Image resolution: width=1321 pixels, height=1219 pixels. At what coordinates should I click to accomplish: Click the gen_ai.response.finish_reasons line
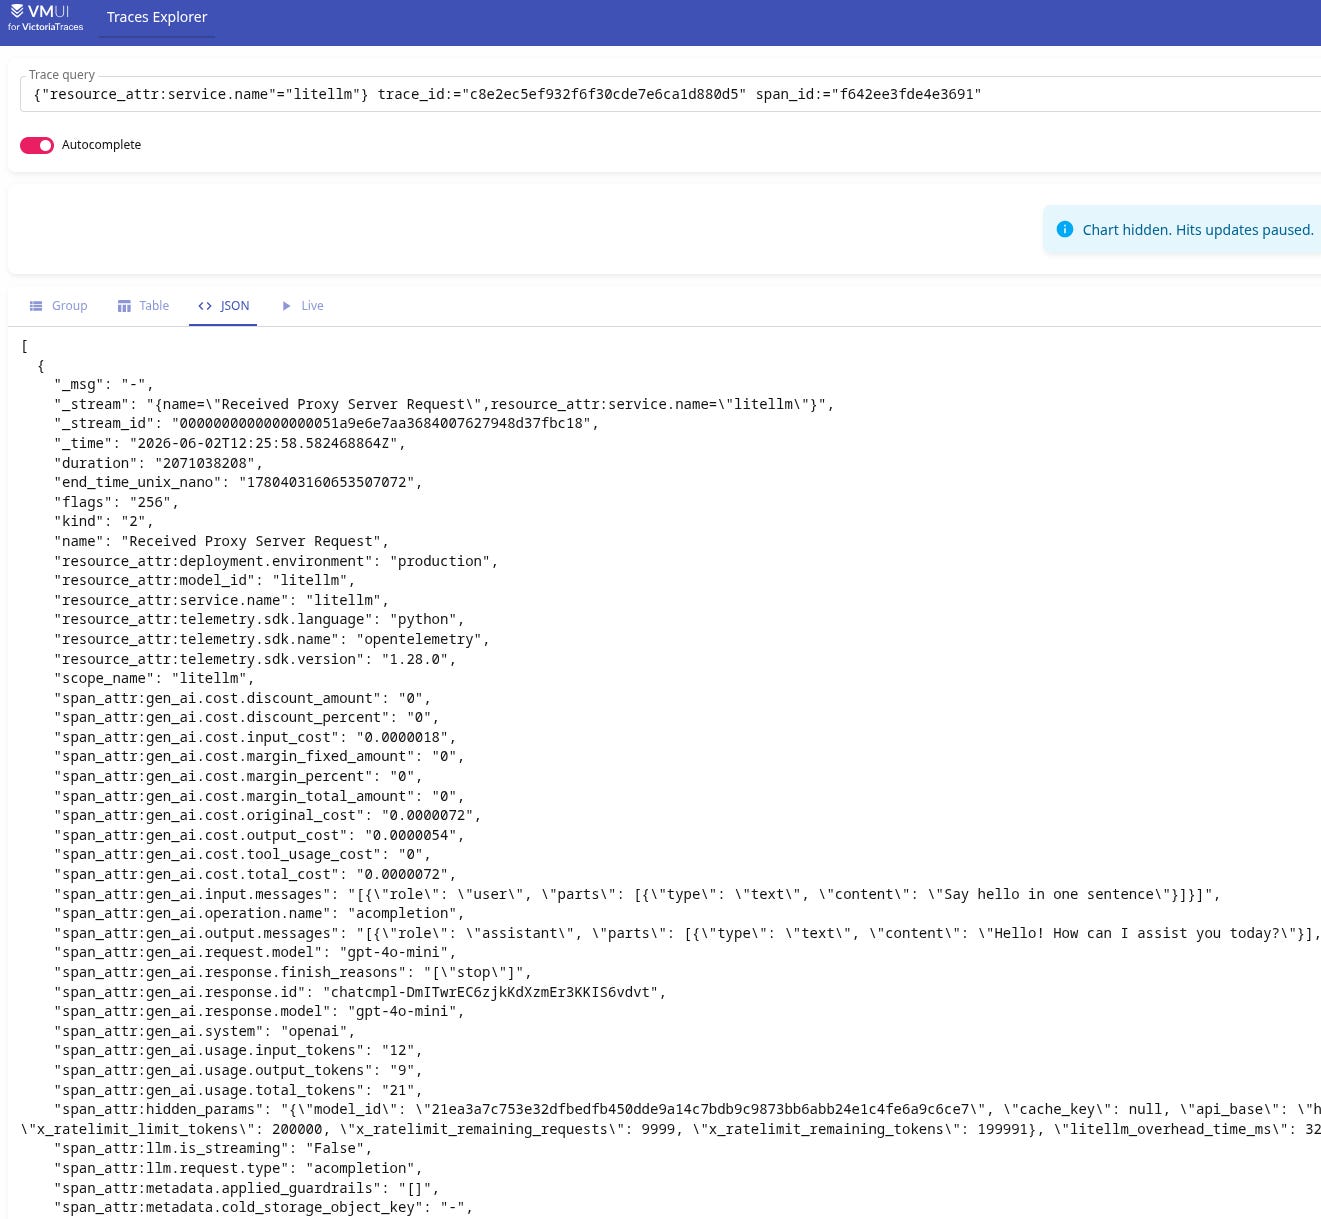point(293,972)
